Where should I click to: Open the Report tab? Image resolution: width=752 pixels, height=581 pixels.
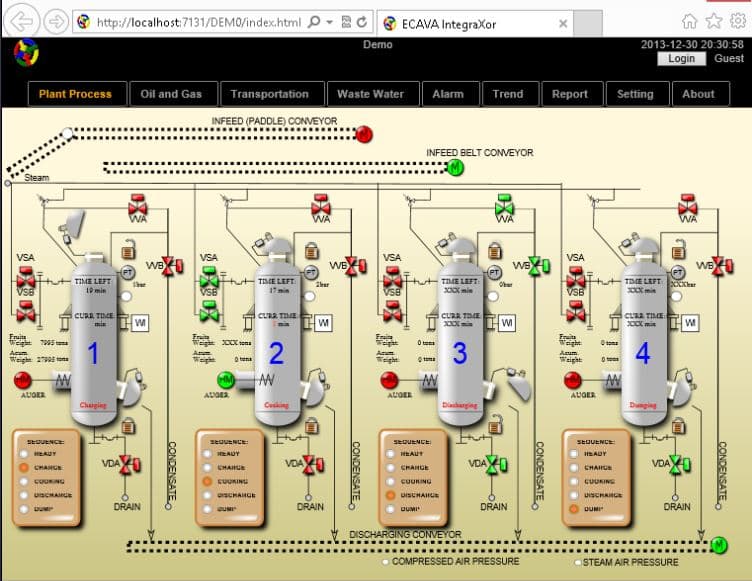coord(572,94)
